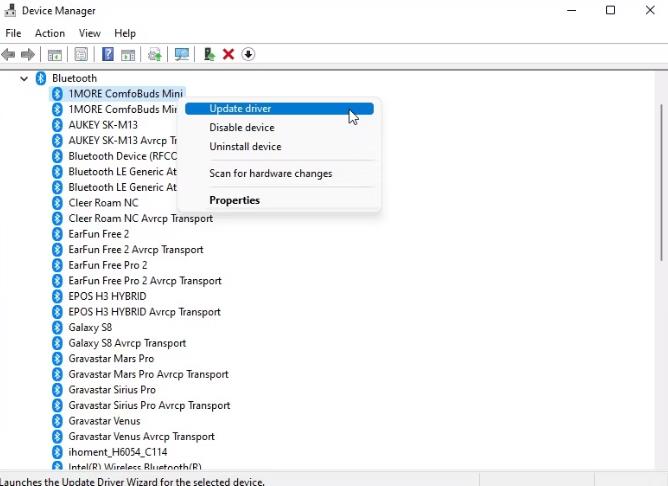This screenshot has height=486, width=668.
Task: Click the Forward arrow toolbar icon
Action: [x=28, y=54]
